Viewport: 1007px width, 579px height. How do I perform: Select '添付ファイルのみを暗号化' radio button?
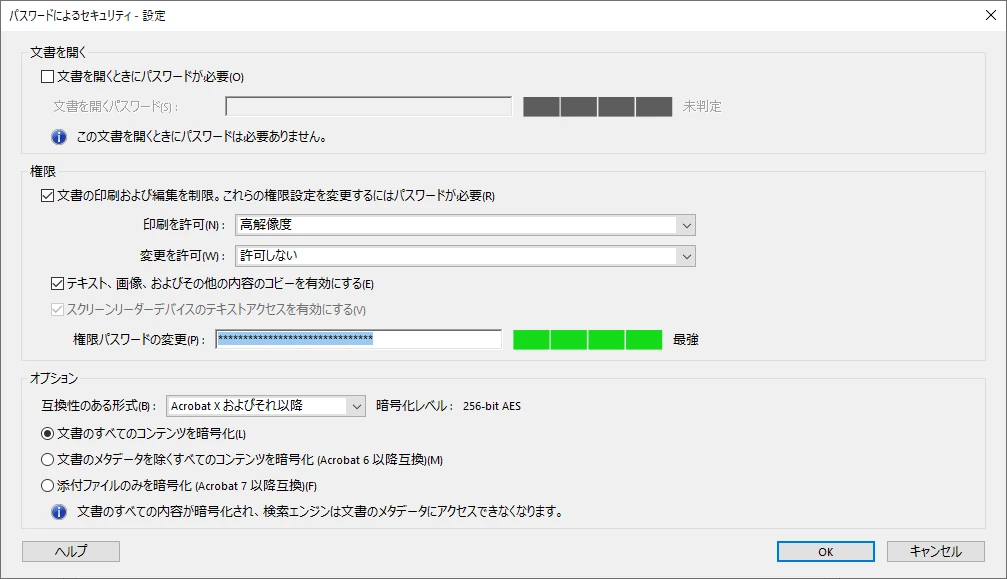coord(48,486)
